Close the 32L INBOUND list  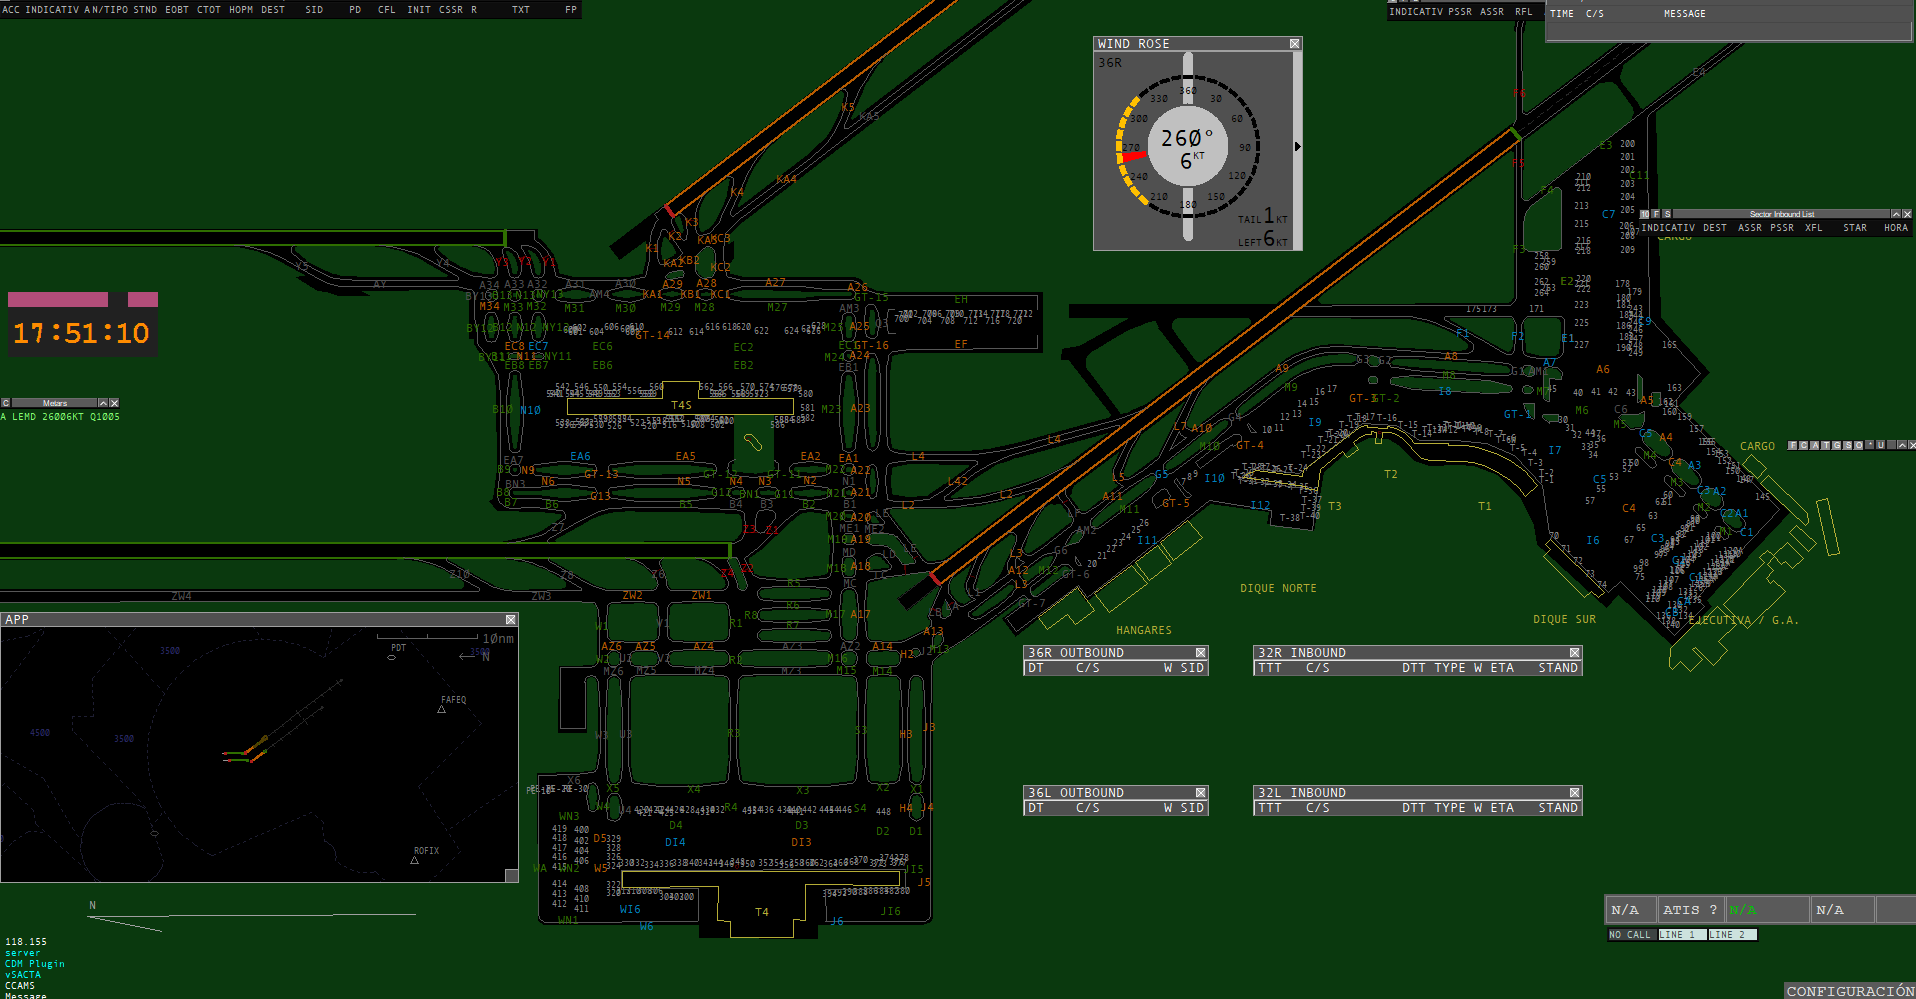click(1575, 793)
